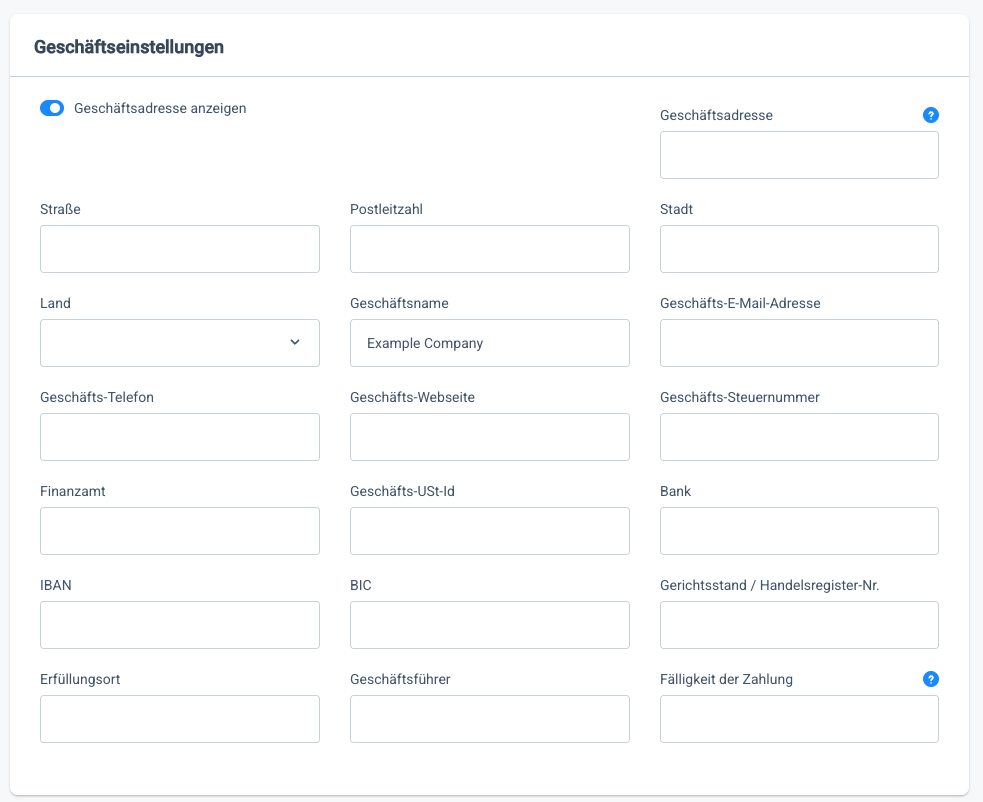Select the Geschäfts-Webseite field
This screenshot has height=802, width=983.
tap(489, 437)
